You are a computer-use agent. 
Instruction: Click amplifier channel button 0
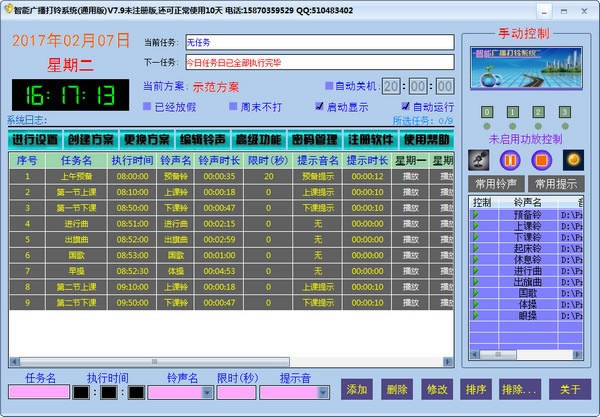[x=486, y=112]
